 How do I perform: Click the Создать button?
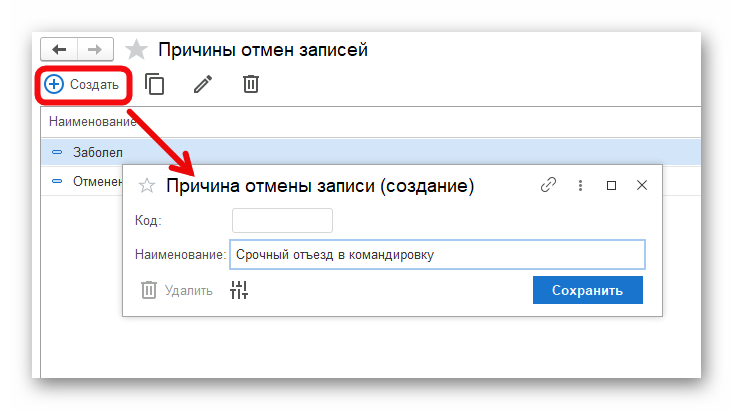pyautogui.click(x=82, y=85)
